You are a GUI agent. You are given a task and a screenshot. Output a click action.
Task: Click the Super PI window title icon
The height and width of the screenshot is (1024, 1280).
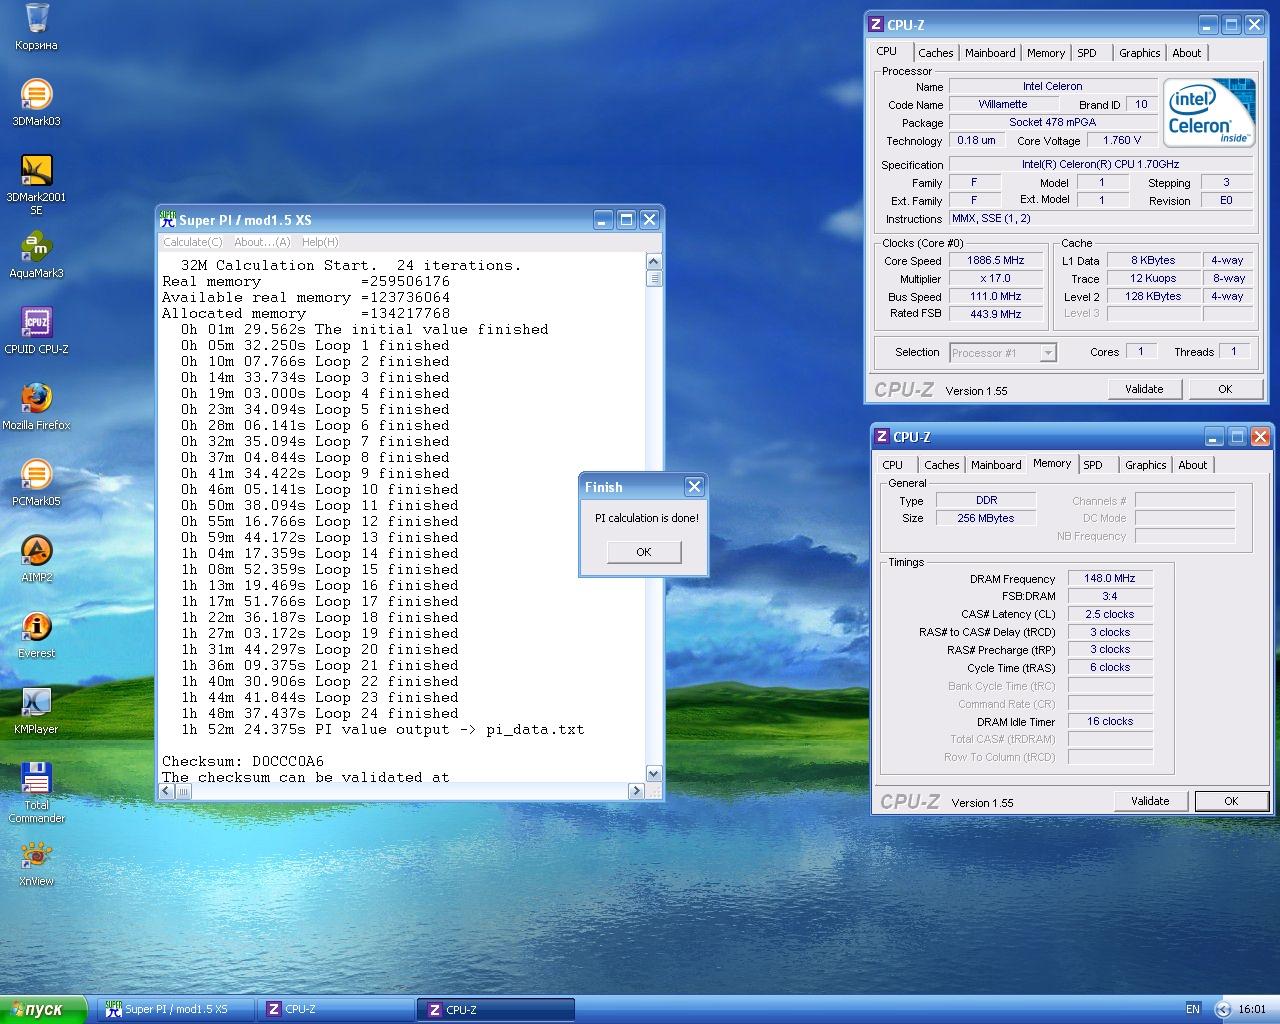click(168, 219)
